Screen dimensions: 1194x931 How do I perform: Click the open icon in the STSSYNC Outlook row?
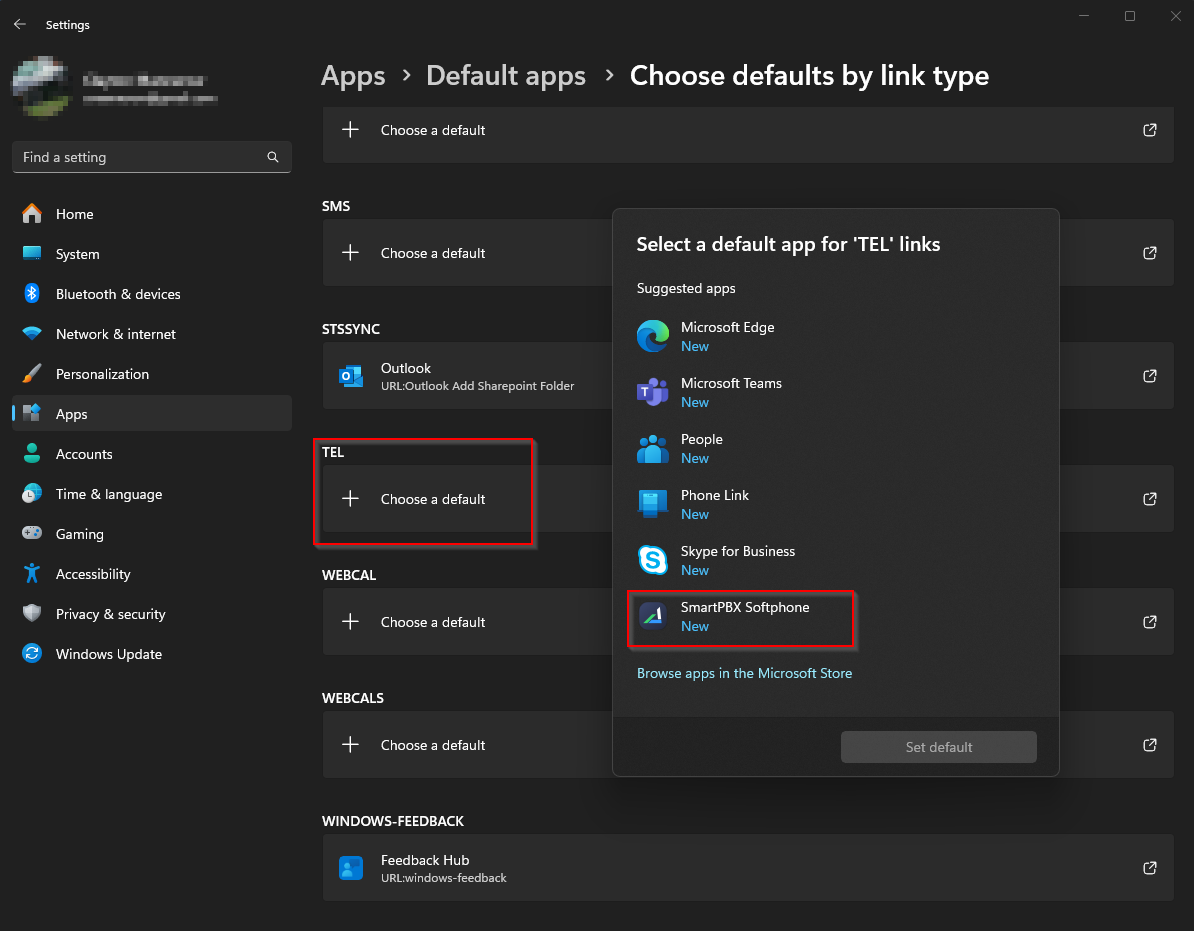tap(1150, 376)
